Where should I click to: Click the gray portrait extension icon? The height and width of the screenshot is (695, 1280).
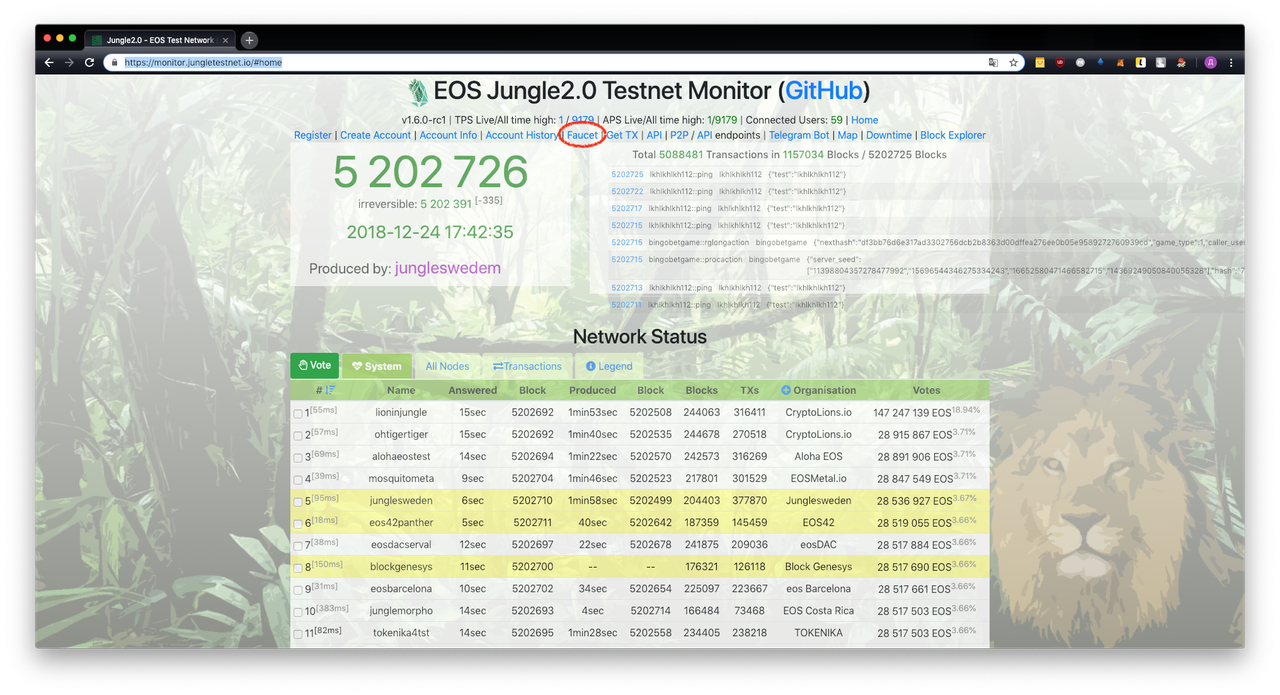(1161, 62)
